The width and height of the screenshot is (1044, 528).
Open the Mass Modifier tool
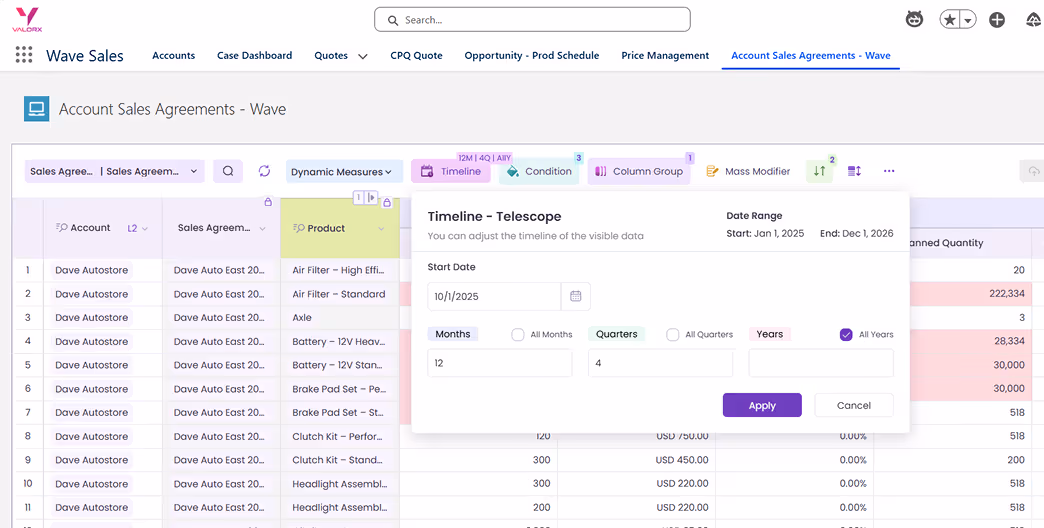click(x=748, y=171)
